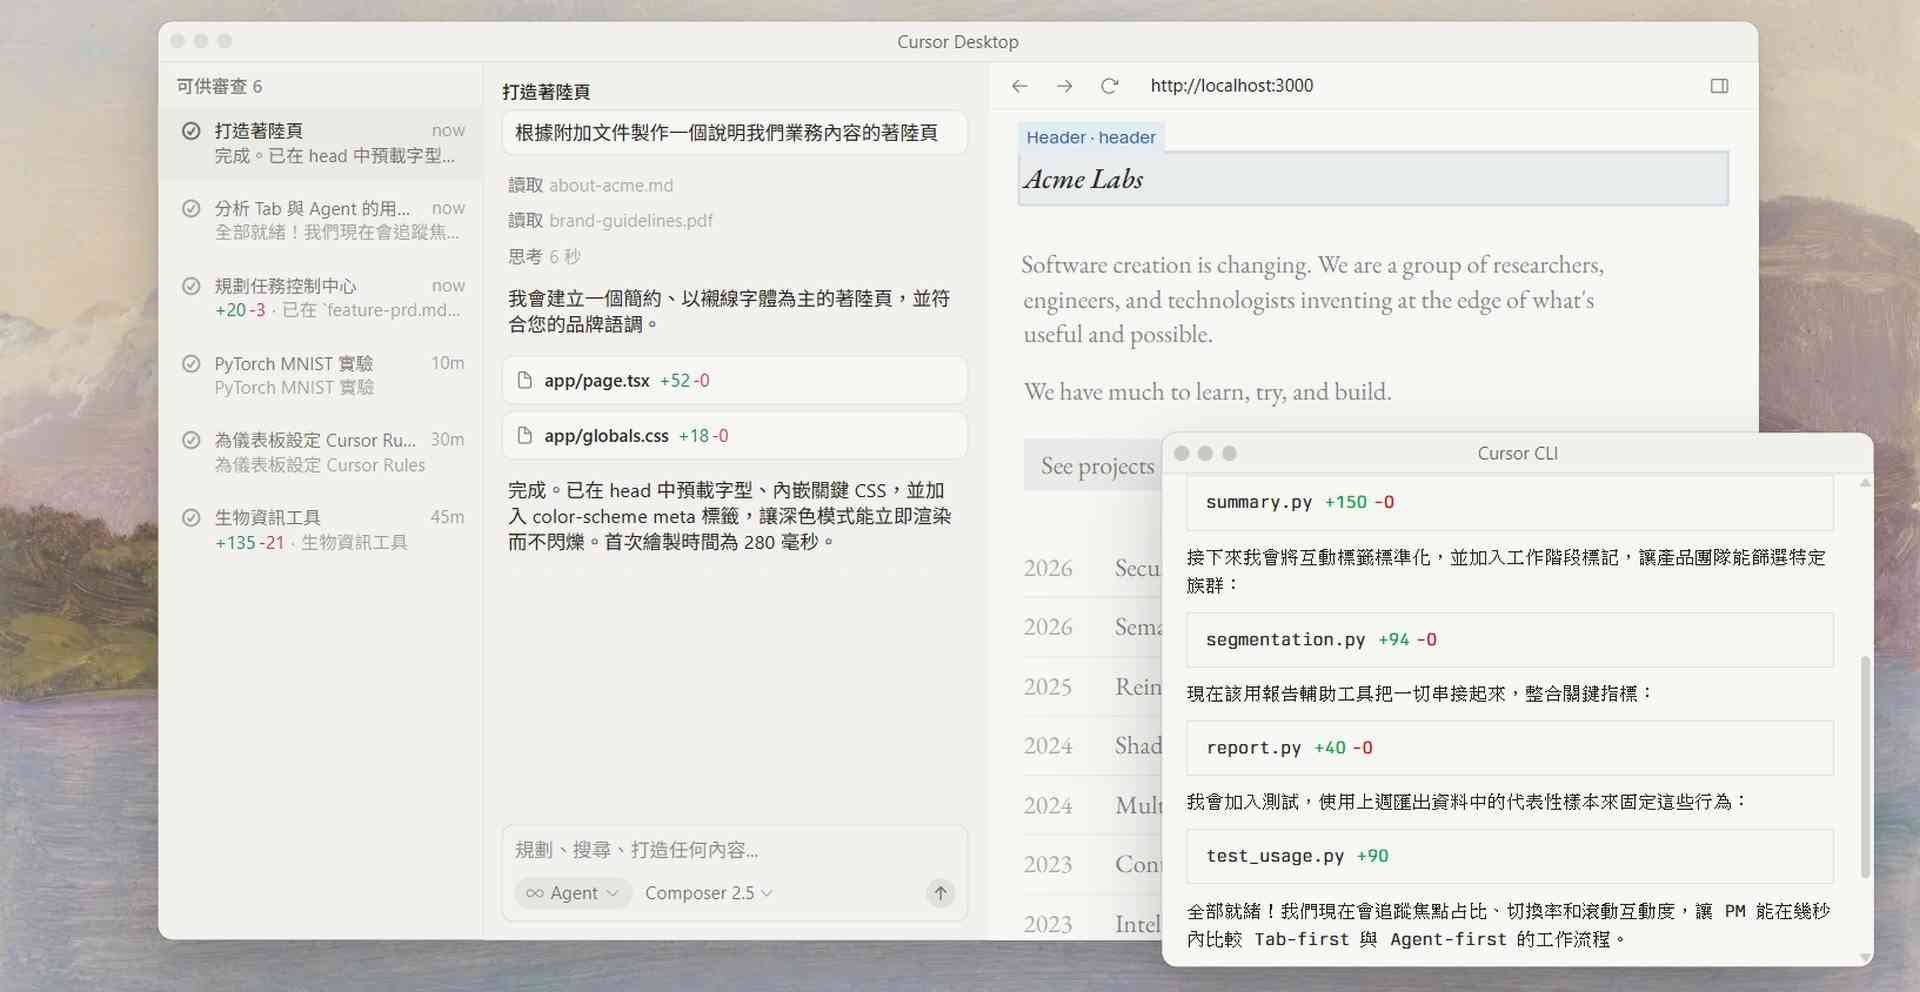The image size is (1920, 992).
Task: Click the Cursor CLI scroll-down arrow
Action: tap(1865, 957)
